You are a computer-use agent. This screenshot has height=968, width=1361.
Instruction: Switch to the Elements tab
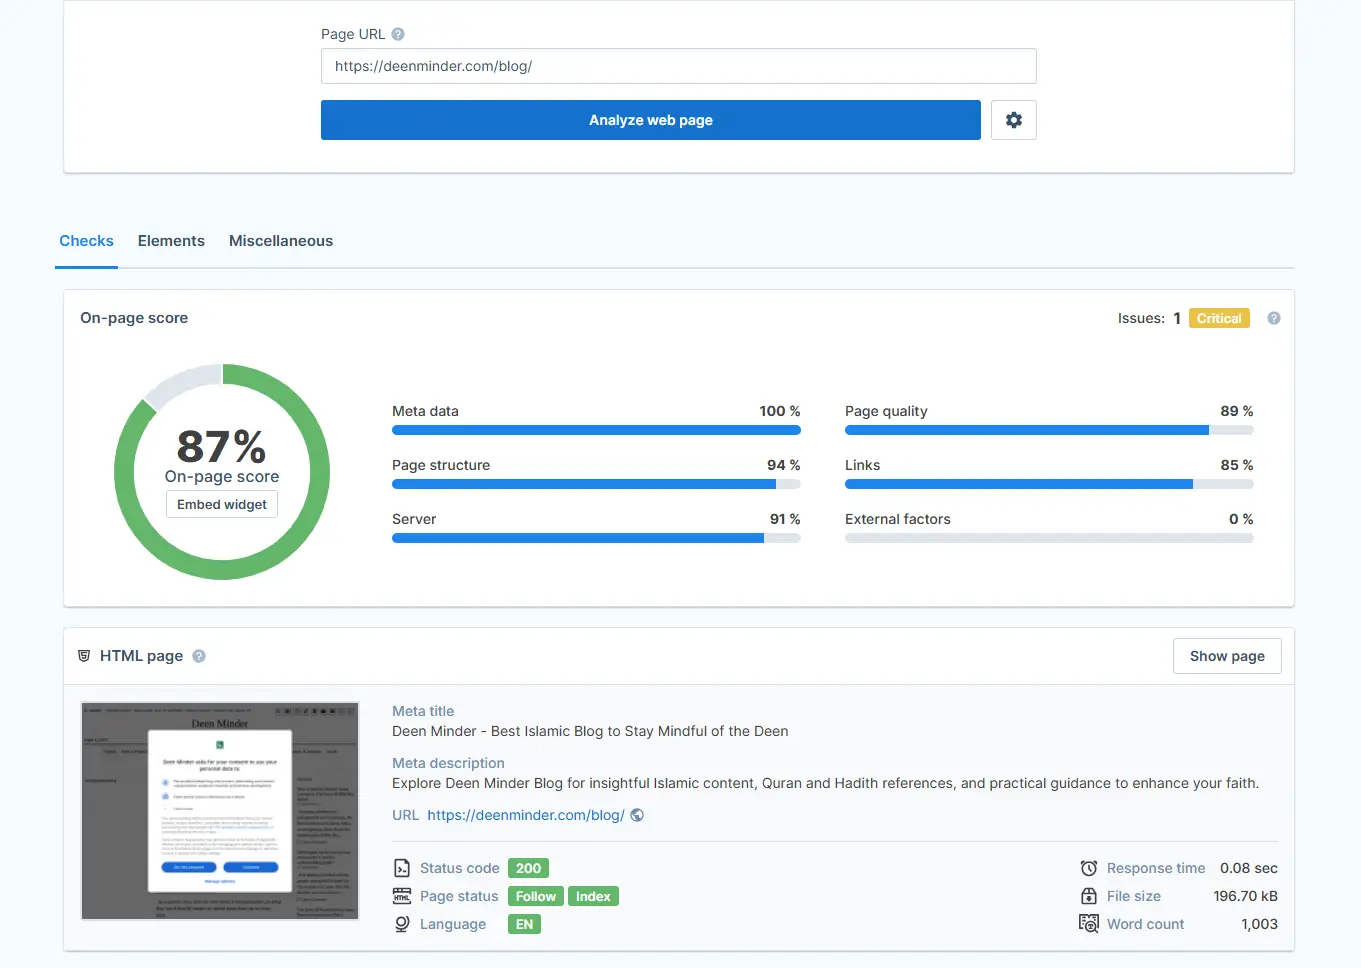coord(171,241)
